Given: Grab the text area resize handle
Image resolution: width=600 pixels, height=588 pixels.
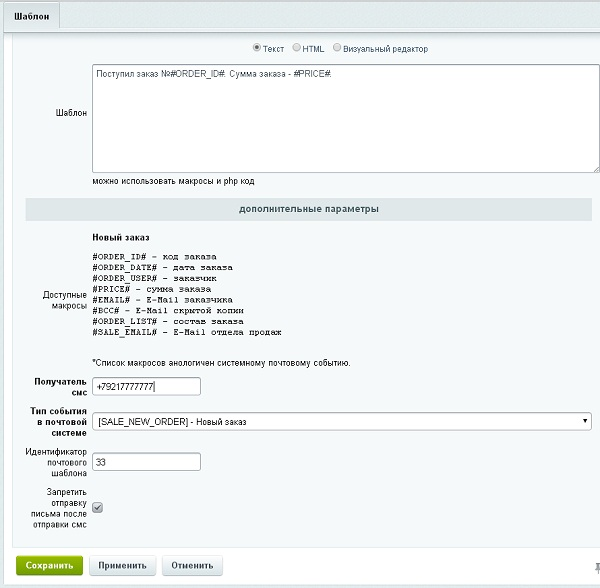Looking at the screenshot, I should point(595,168).
